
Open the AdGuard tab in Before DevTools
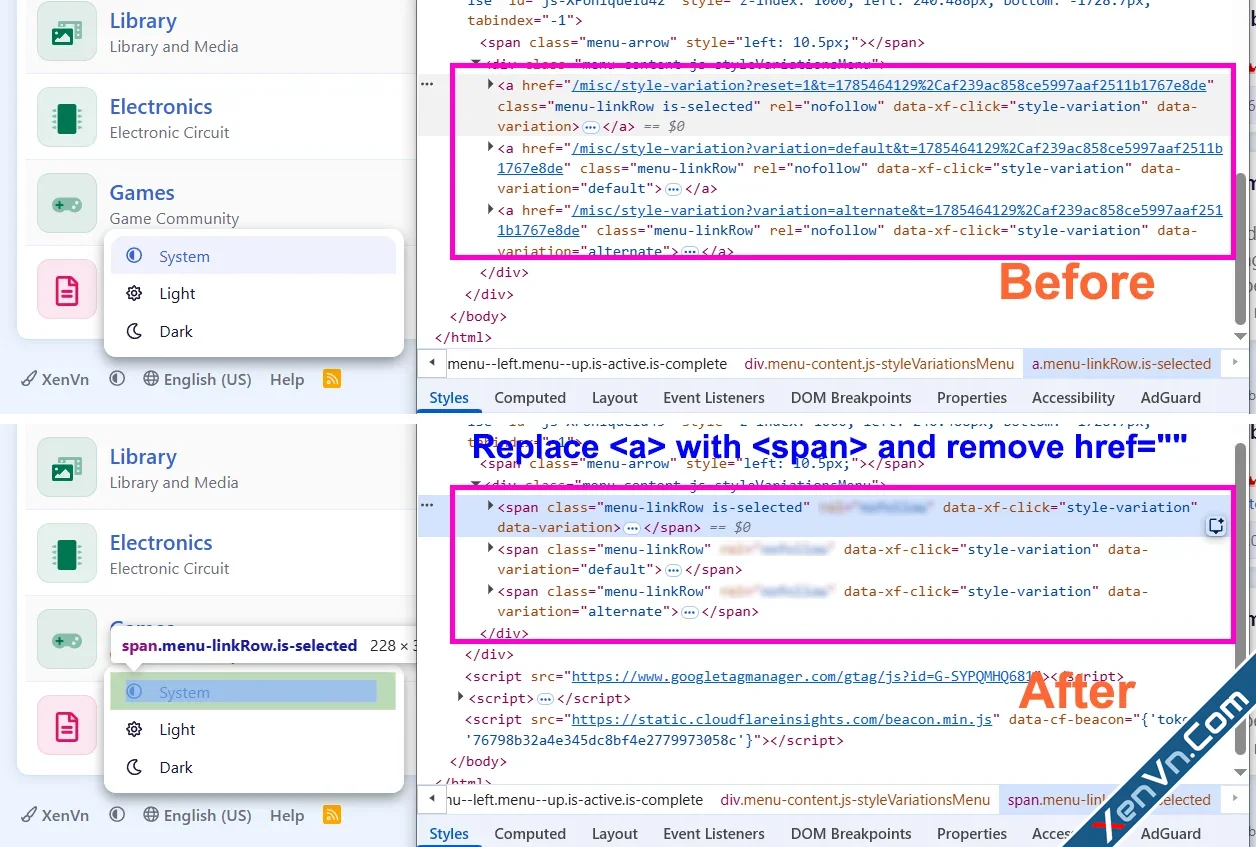pyautogui.click(x=1171, y=397)
